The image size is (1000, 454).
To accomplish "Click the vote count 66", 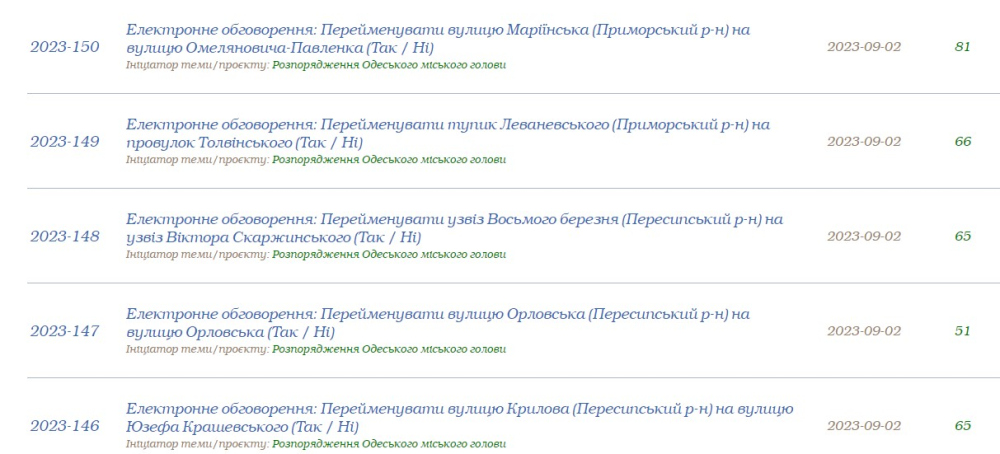I will 963,141.
